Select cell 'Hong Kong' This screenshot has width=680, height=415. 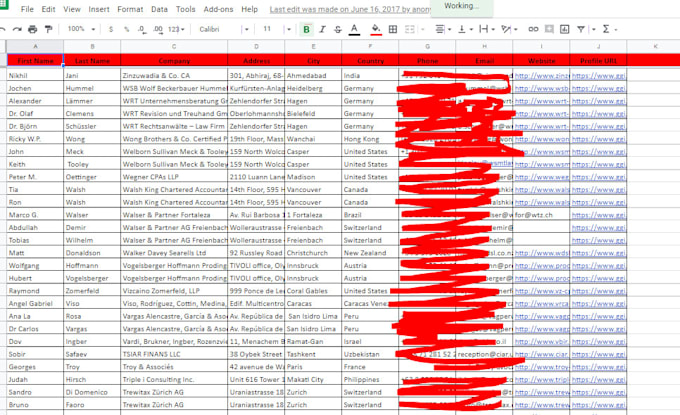(x=370, y=139)
